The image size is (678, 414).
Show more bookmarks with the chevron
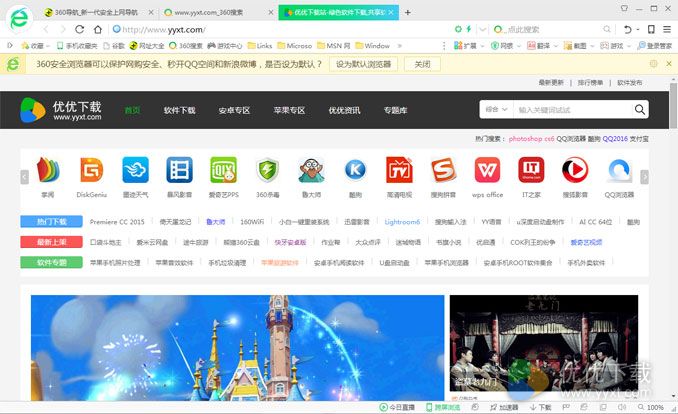pyautogui.click(x=400, y=46)
